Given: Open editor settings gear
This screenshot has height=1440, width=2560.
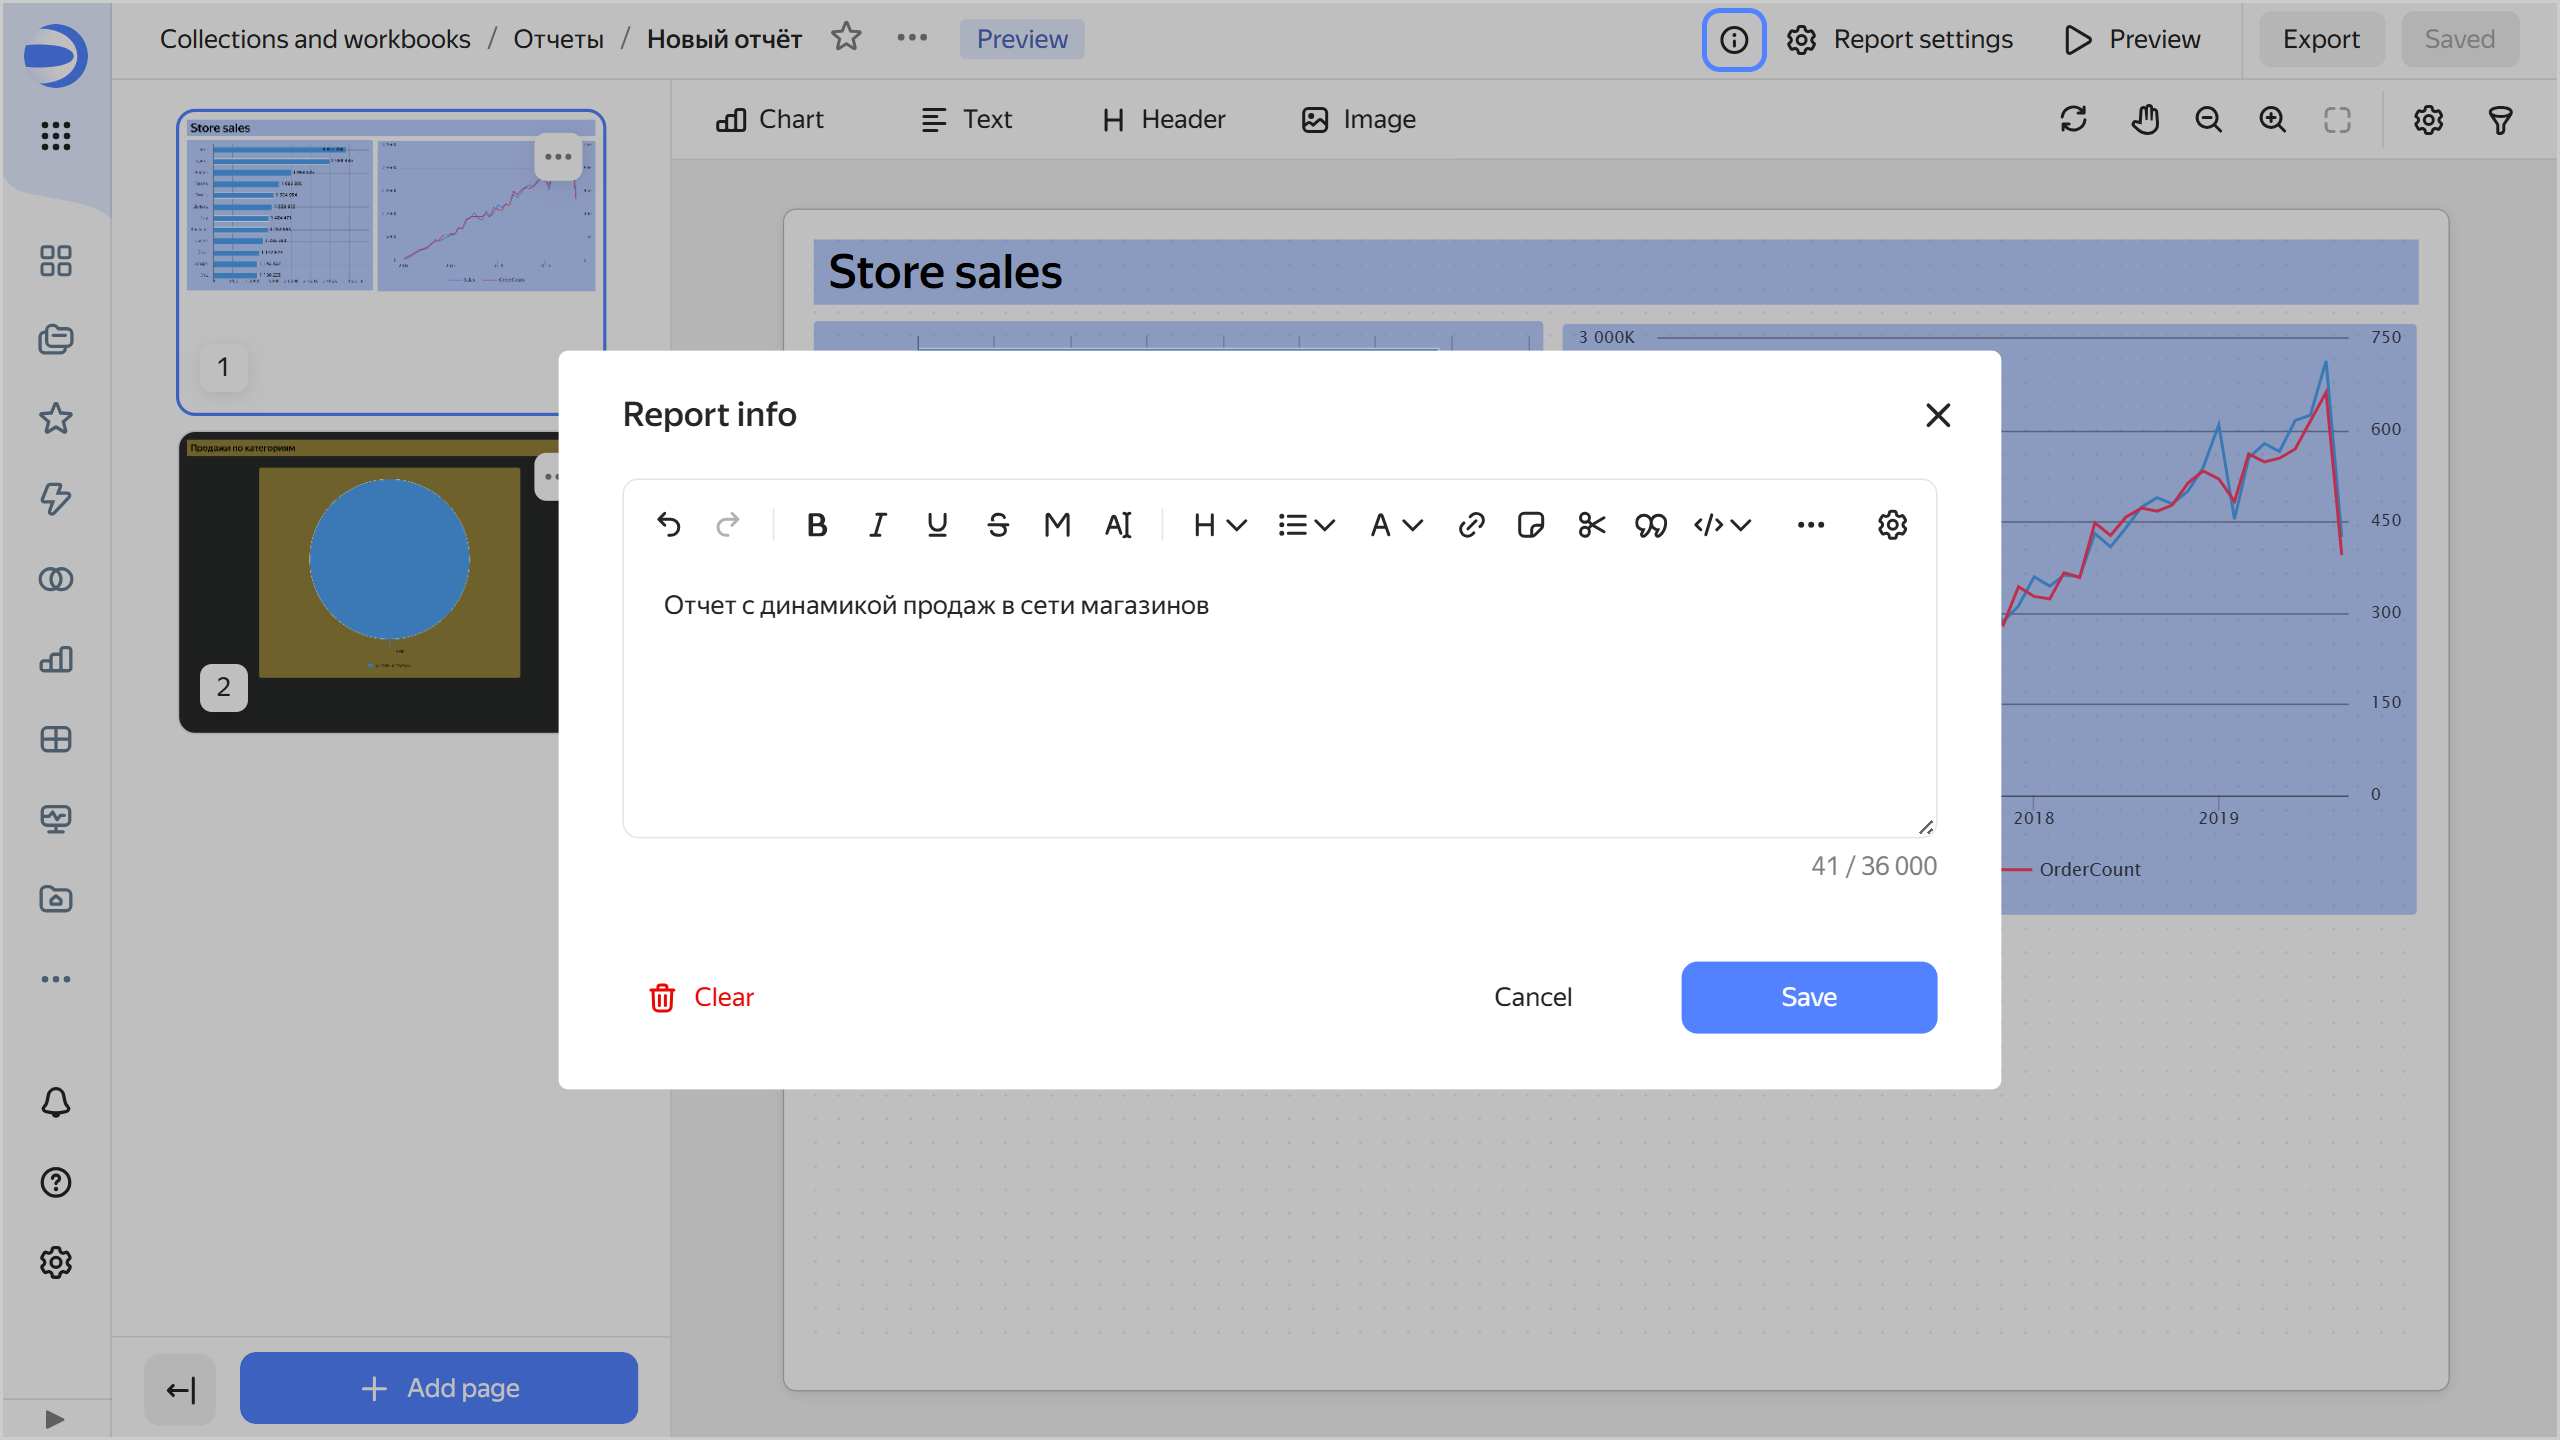Looking at the screenshot, I should click(x=1892, y=525).
